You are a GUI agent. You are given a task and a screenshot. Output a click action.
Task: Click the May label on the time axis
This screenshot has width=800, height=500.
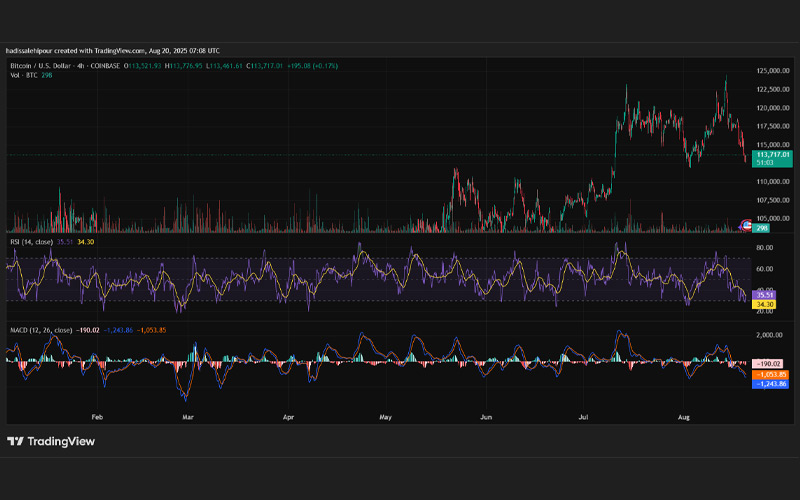(385, 417)
